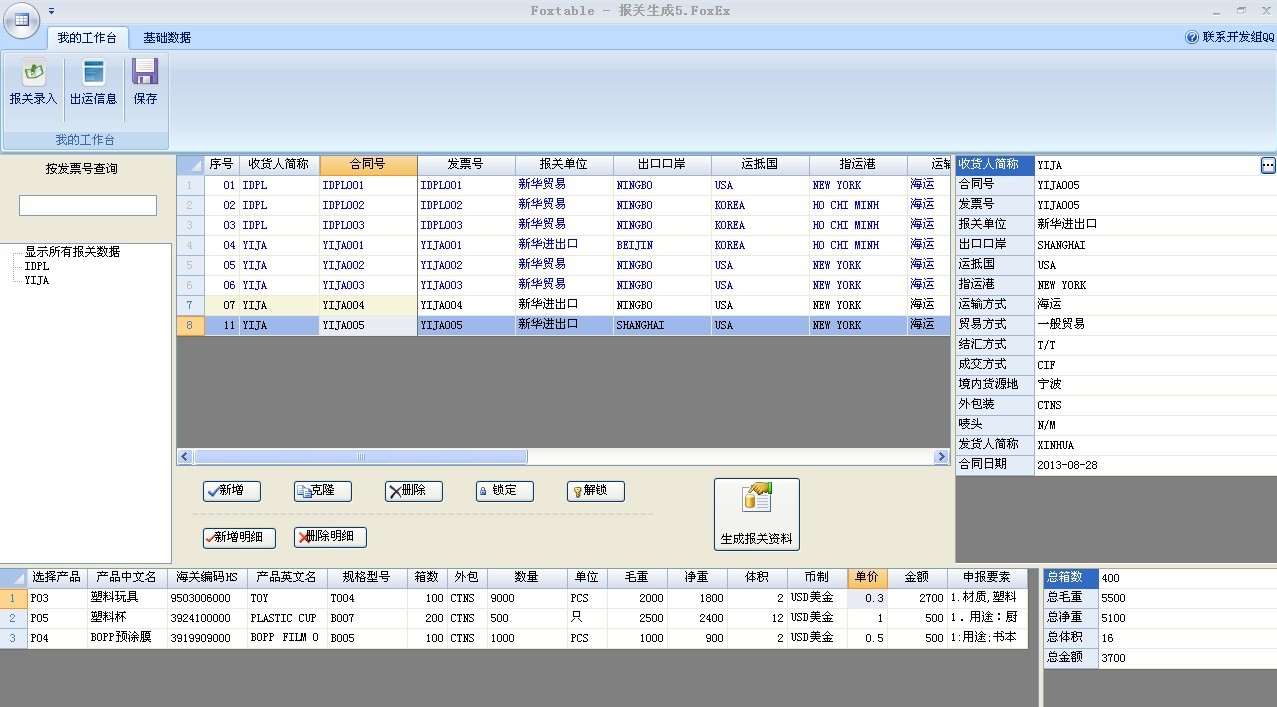Viewport: 1277px width, 707px height.
Task: Switch to the 基础数据 tab
Action: click(167, 38)
